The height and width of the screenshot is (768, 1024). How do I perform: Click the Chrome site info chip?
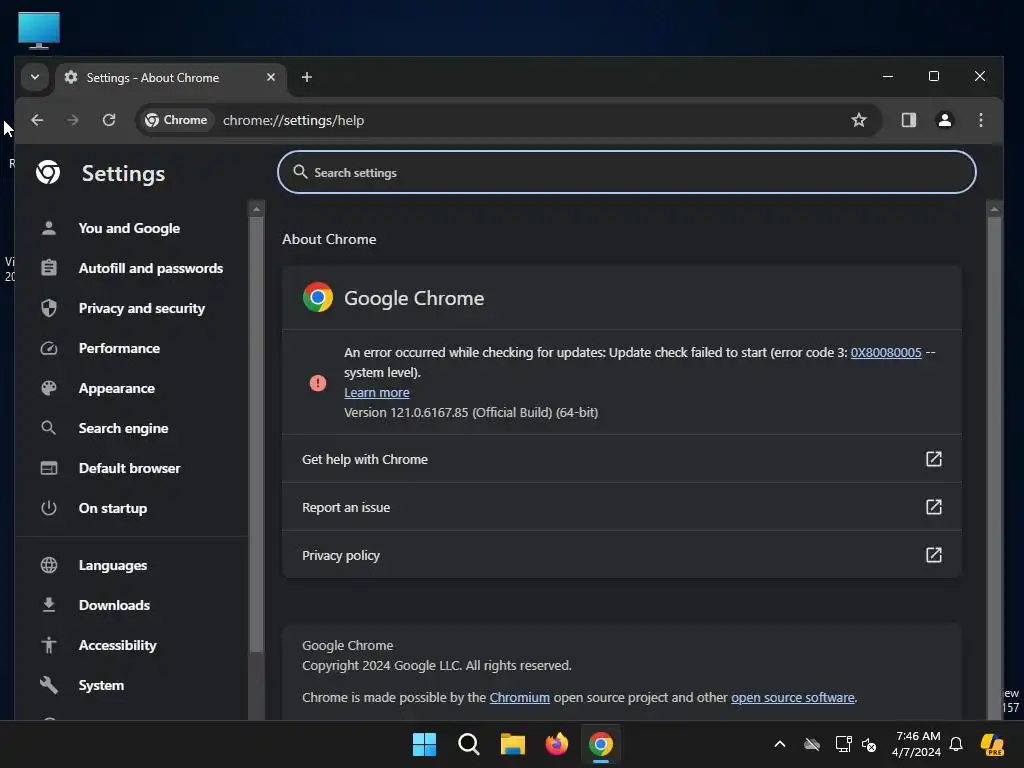[176, 120]
